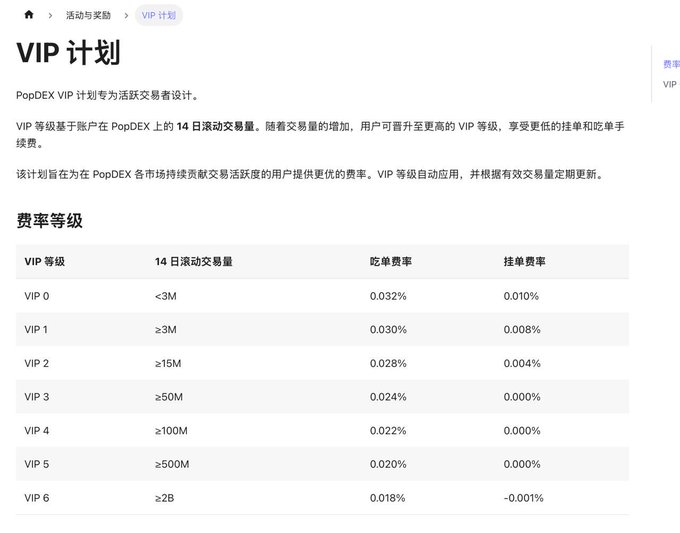Select the VIP 6 row label
The width and height of the screenshot is (680, 533).
point(37,498)
